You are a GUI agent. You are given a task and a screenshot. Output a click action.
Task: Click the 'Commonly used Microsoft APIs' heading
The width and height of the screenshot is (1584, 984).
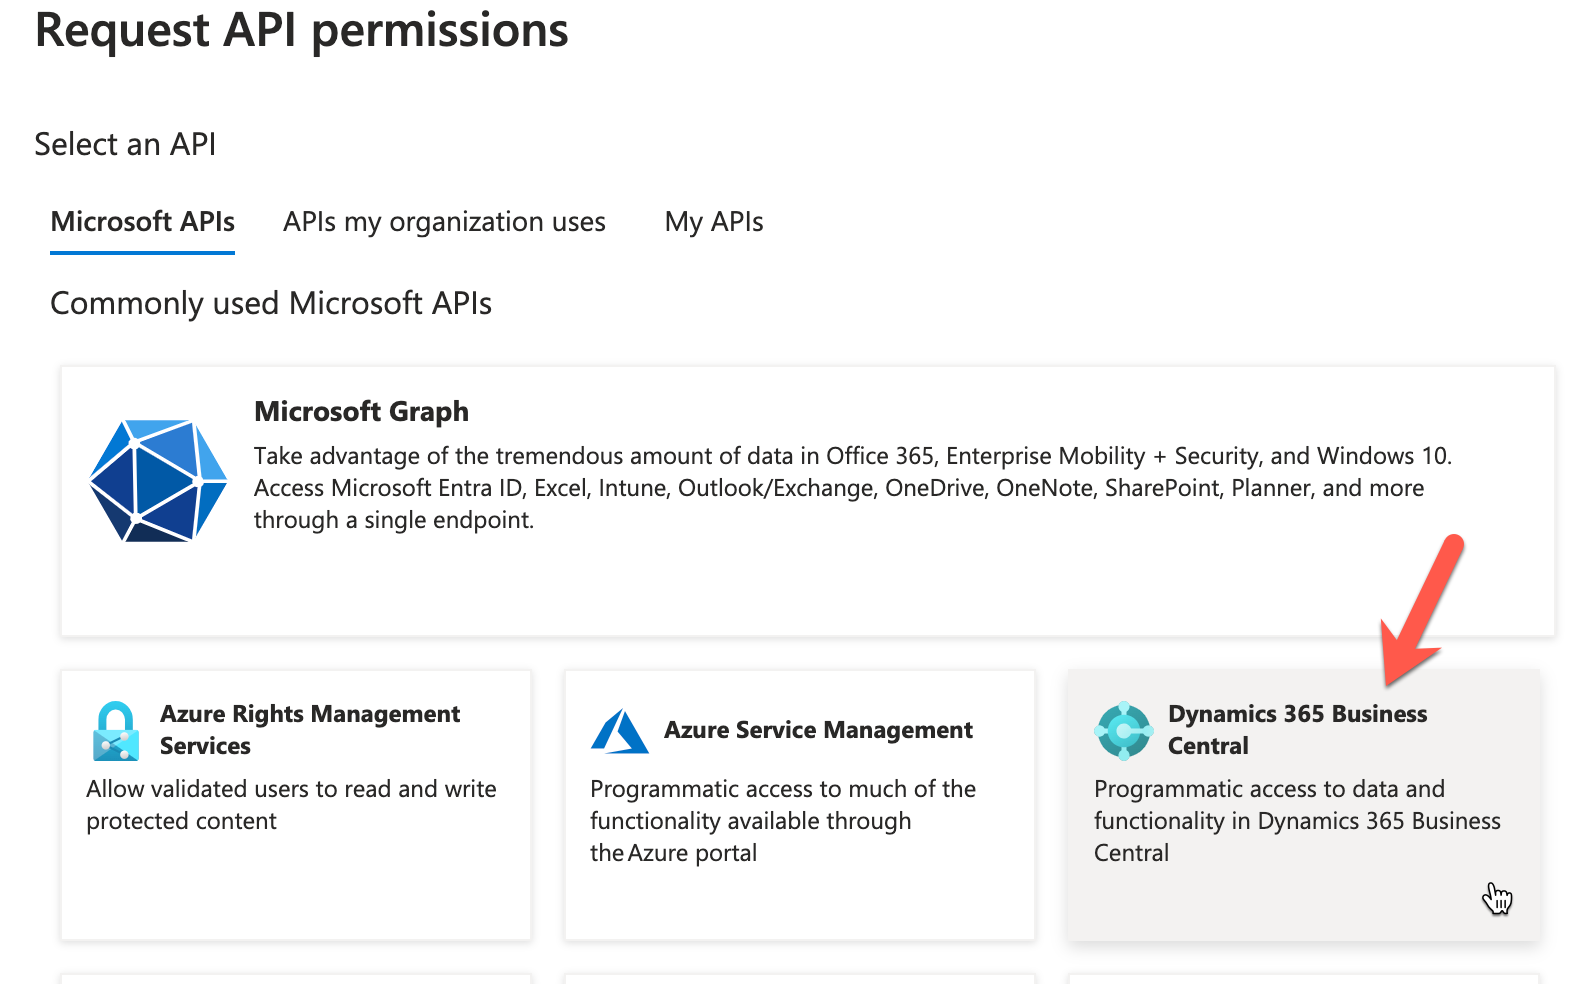[271, 303]
